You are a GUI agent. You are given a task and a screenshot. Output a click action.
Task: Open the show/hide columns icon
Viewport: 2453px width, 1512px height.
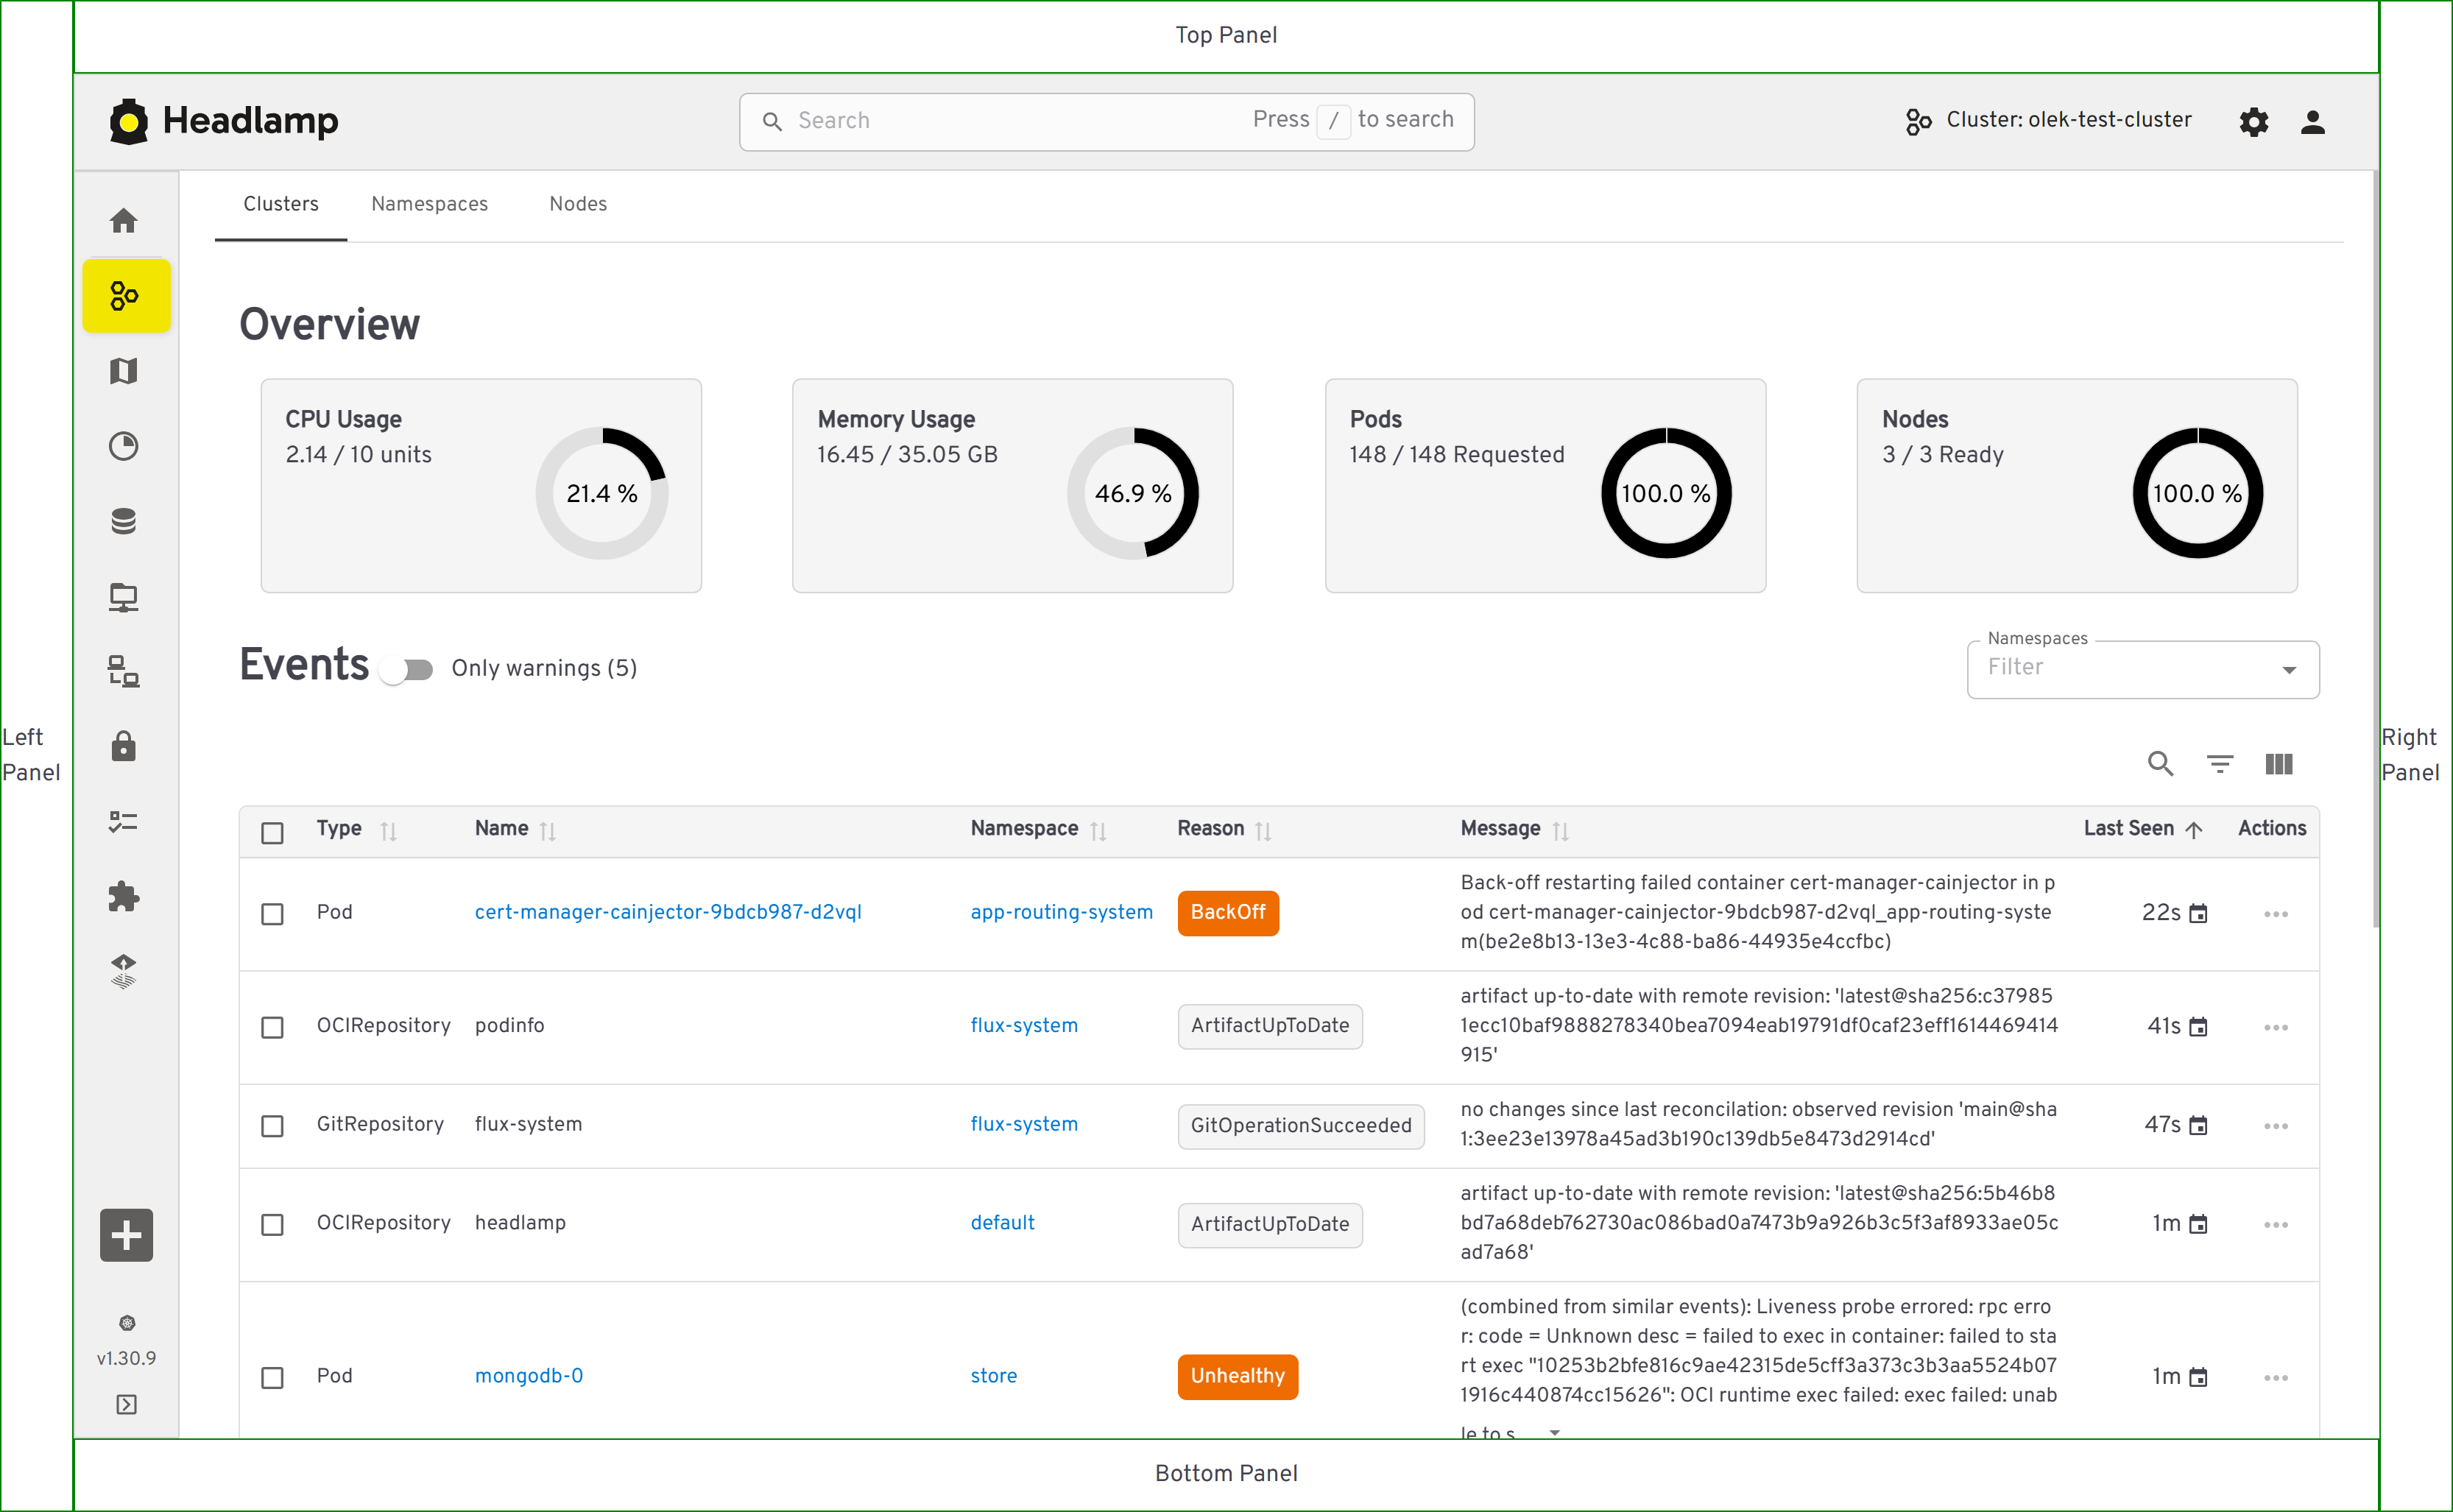(x=2279, y=764)
